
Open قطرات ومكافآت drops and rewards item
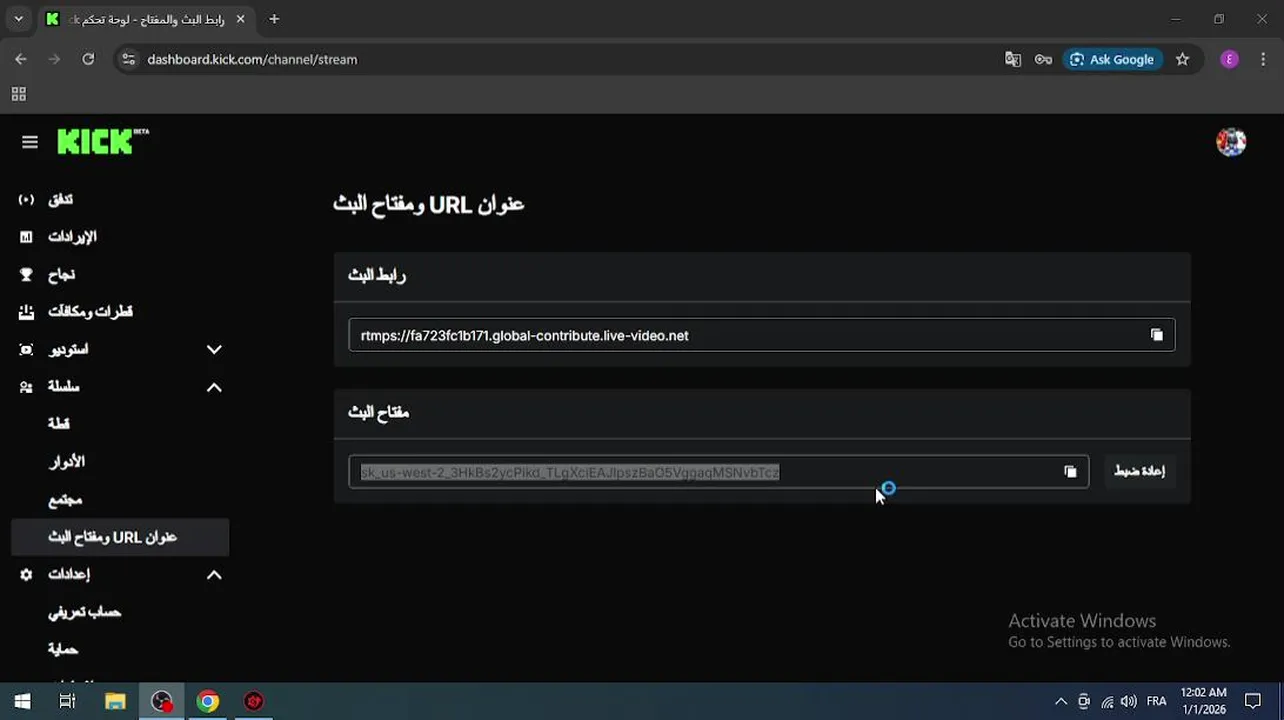pyautogui.click(x=120, y=312)
